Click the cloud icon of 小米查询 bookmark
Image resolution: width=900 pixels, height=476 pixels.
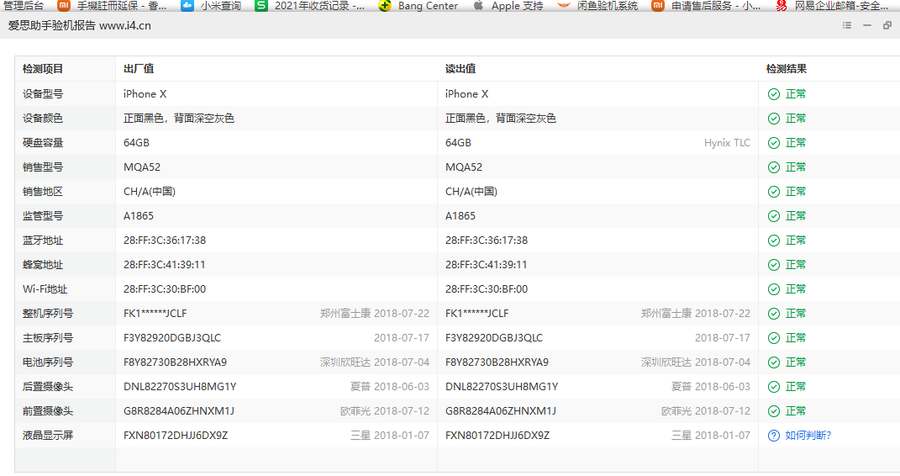pyautogui.click(x=187, y=5)
